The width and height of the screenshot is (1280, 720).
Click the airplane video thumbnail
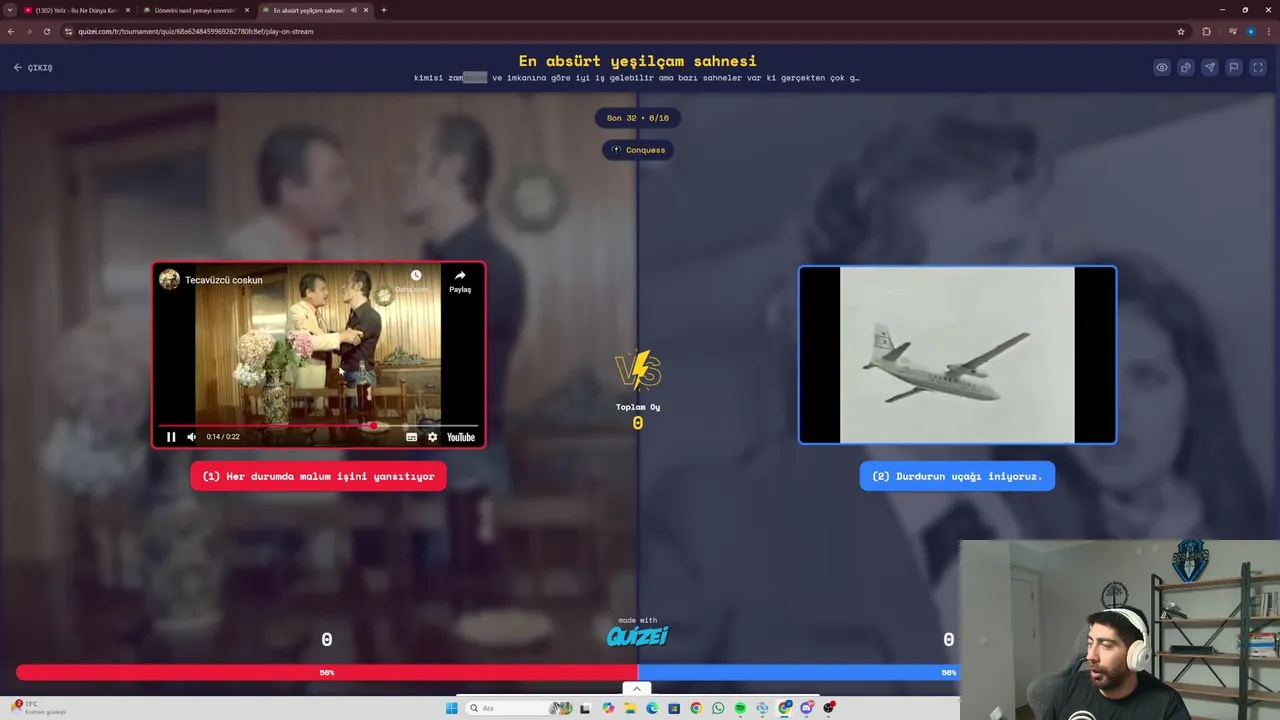957,355
